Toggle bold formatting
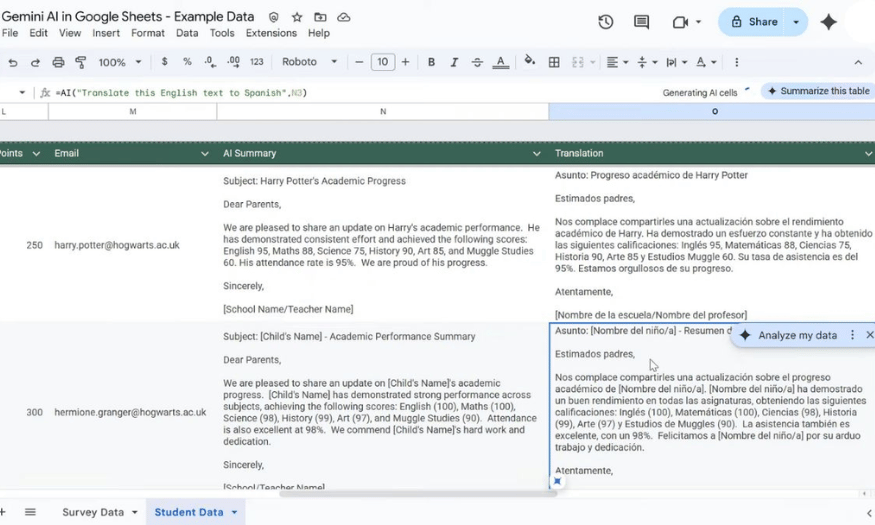 (431, 62)
